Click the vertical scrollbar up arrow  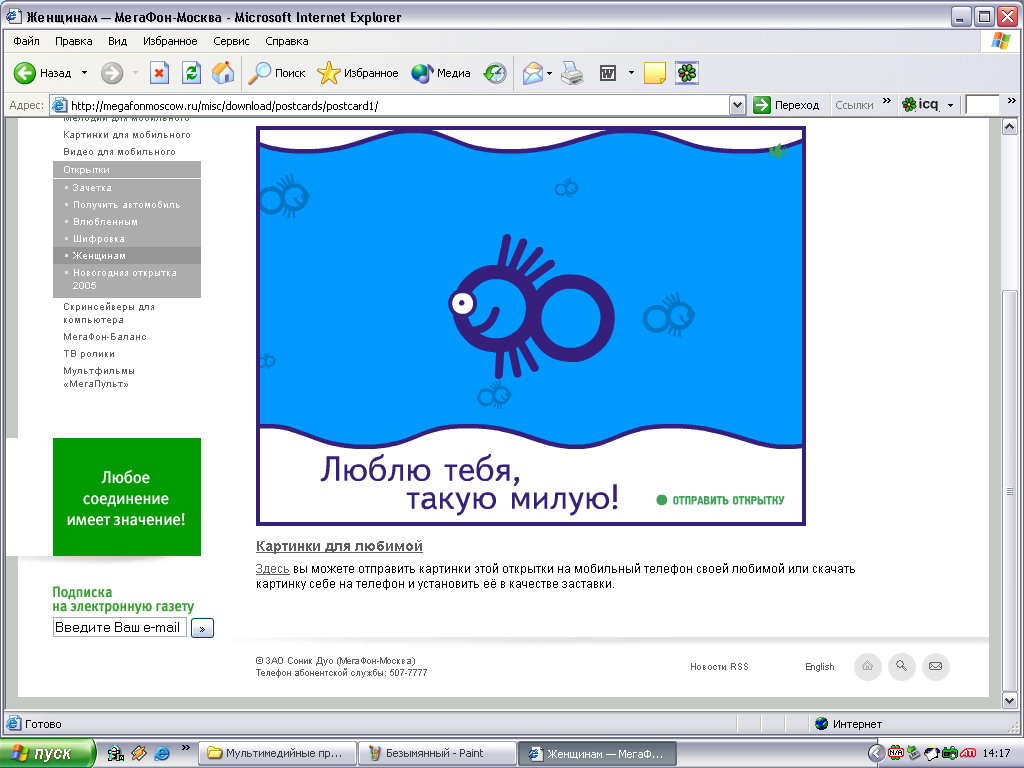click(1010, 127)
